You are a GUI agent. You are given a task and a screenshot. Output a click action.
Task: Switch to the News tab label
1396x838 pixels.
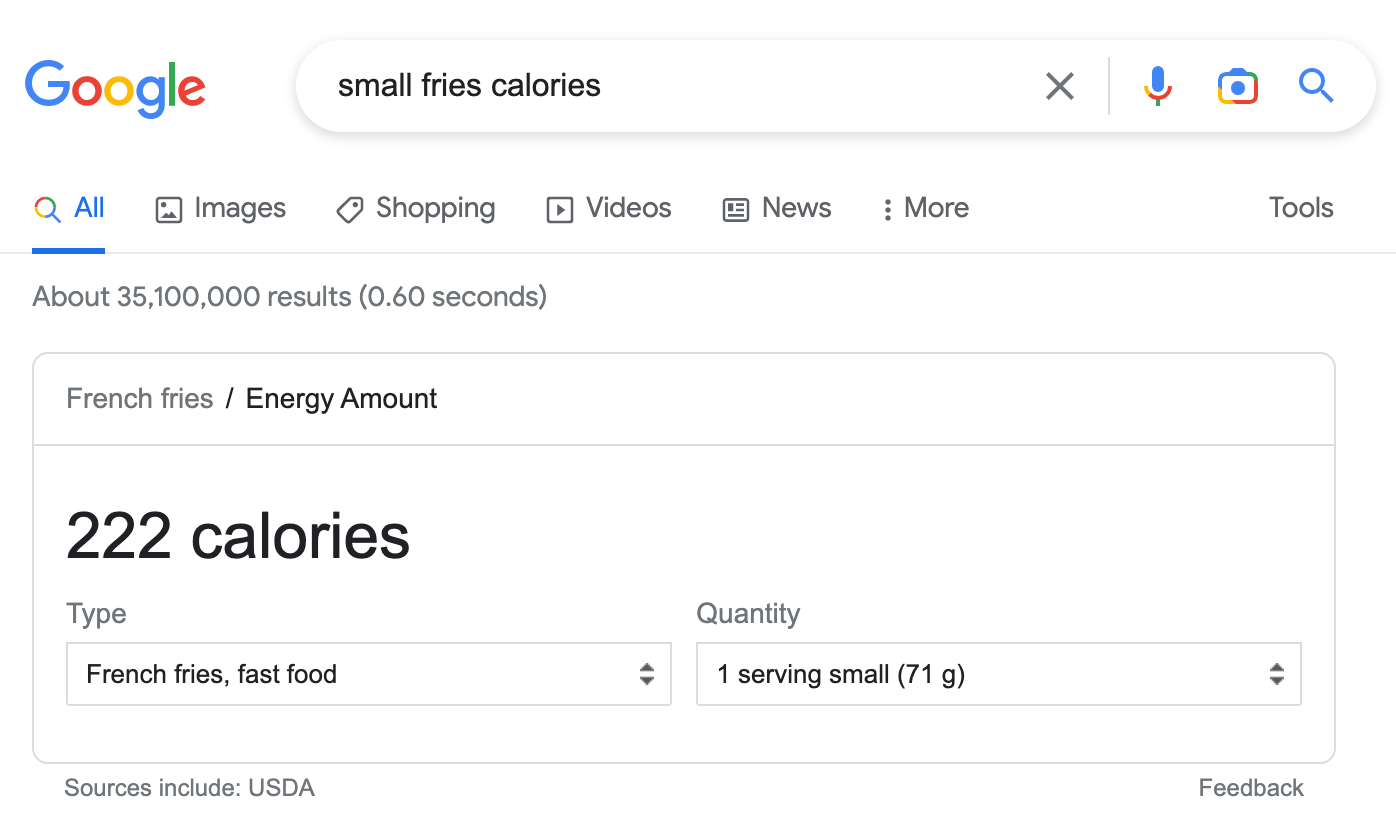(x=796, y=208)
